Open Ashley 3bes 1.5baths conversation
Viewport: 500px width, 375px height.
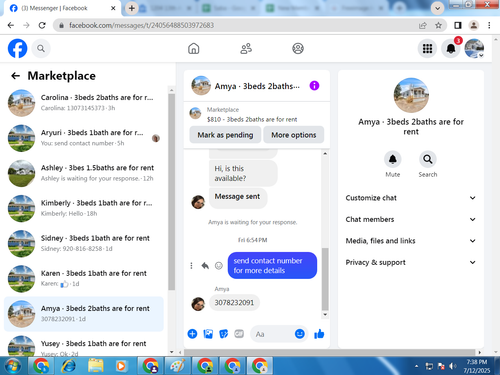(84, 173)
